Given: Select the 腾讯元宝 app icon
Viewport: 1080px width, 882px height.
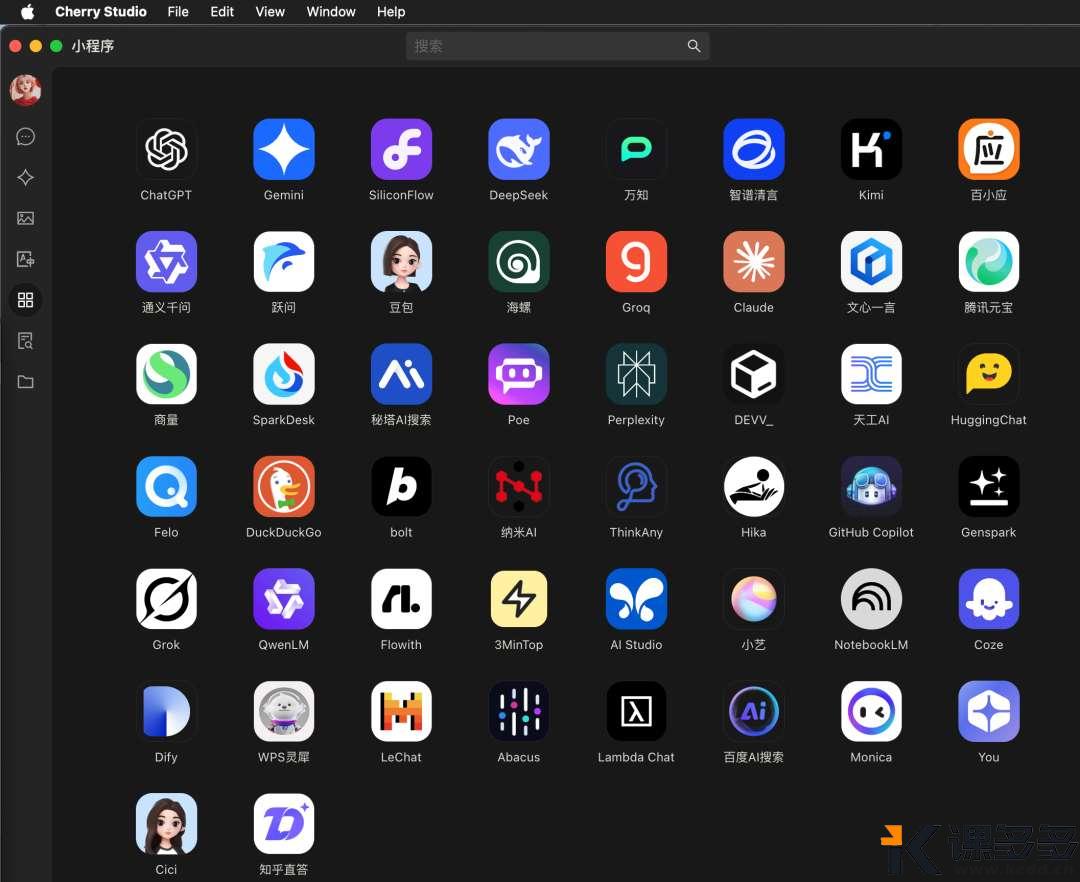Looking at the screenshot, I should pos(988,262).
